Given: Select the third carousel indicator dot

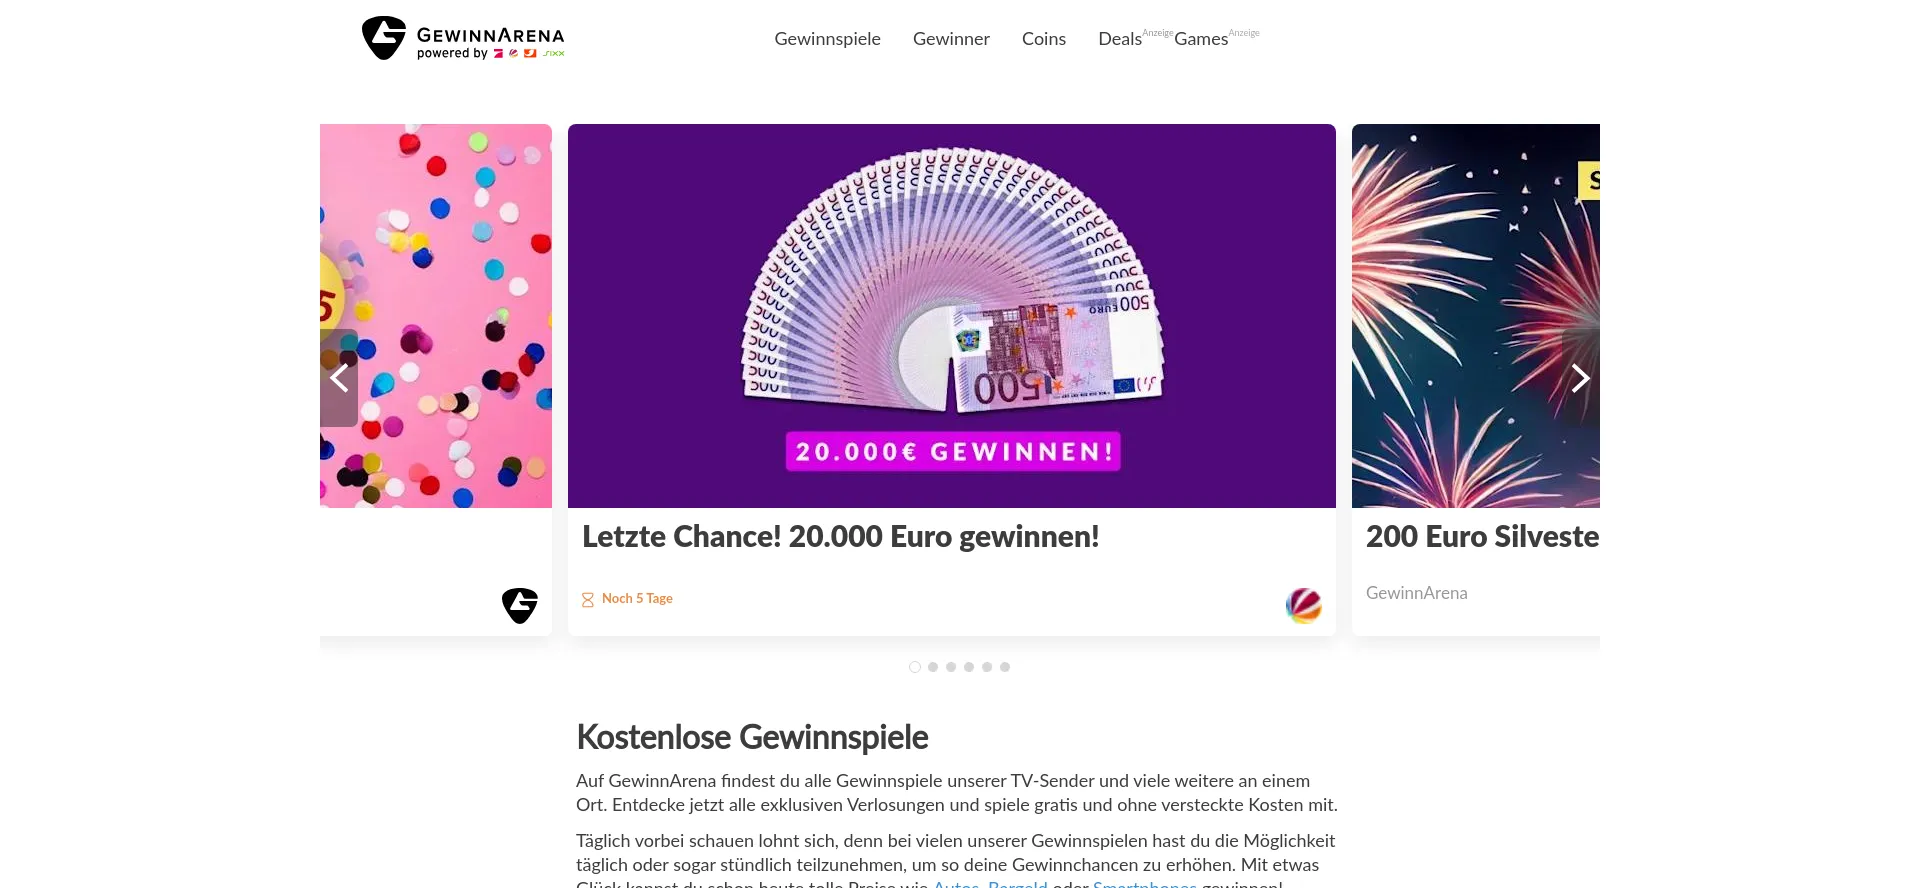Looking at the screenshot, I should (x=951, y=667).
